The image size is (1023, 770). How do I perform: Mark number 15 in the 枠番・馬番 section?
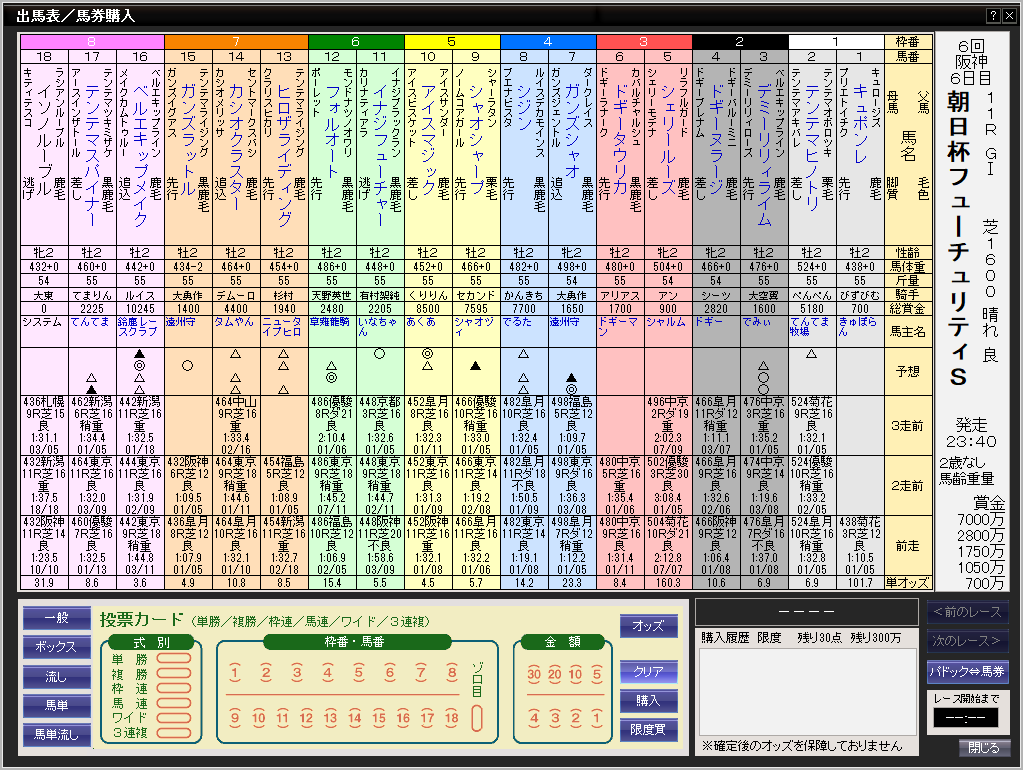379,718
